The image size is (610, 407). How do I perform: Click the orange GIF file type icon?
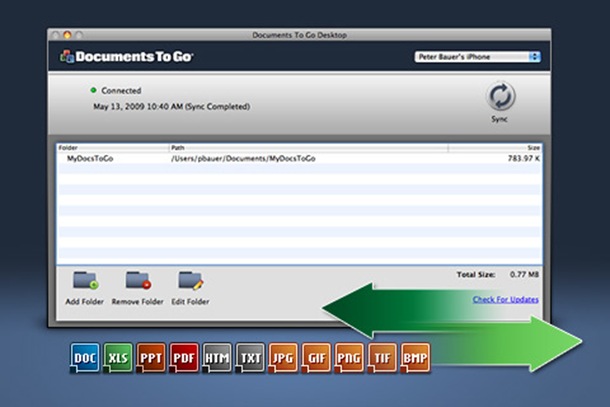[316, 358]
